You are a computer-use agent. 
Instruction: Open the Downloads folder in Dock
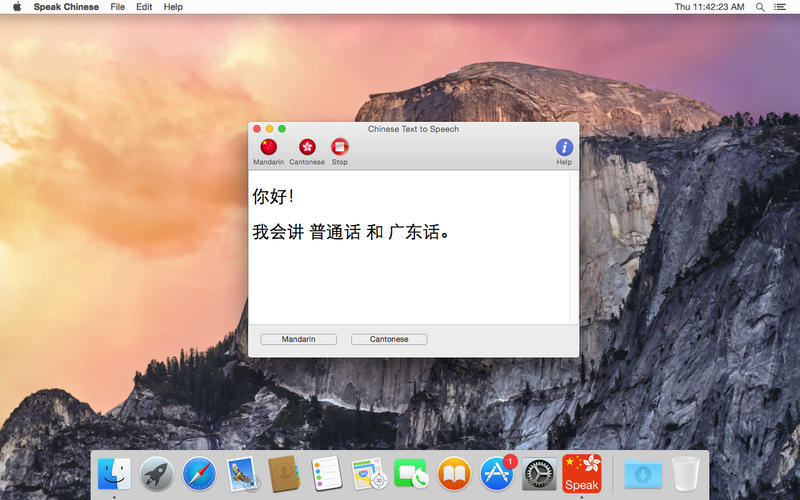click(x=643, y=474)
